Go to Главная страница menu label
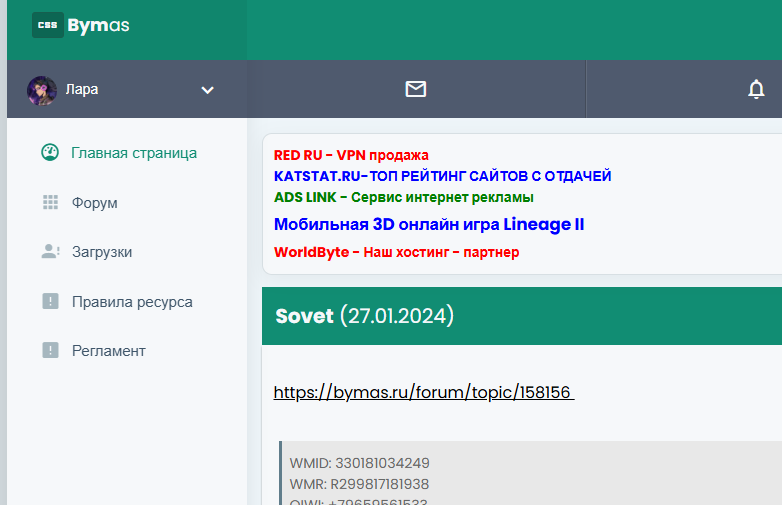 click(134, 153)
